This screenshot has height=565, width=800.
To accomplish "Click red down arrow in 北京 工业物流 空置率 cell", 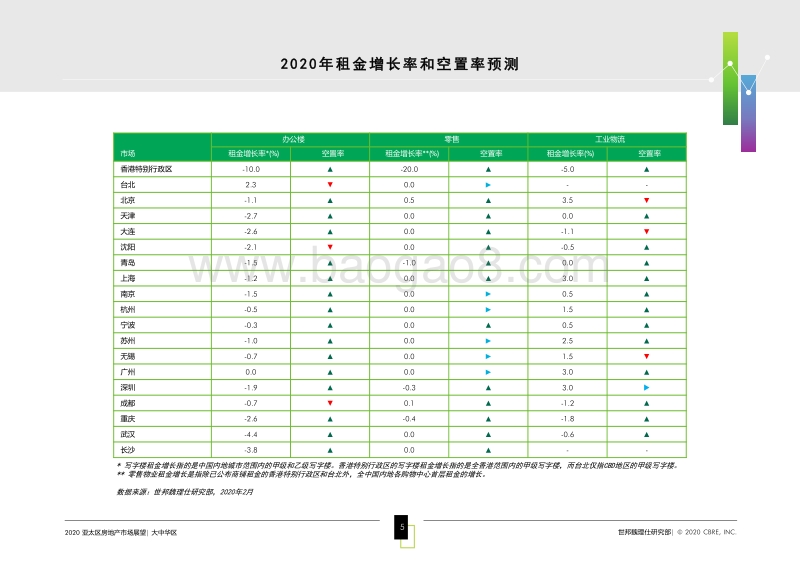I will tap(646, 201).
